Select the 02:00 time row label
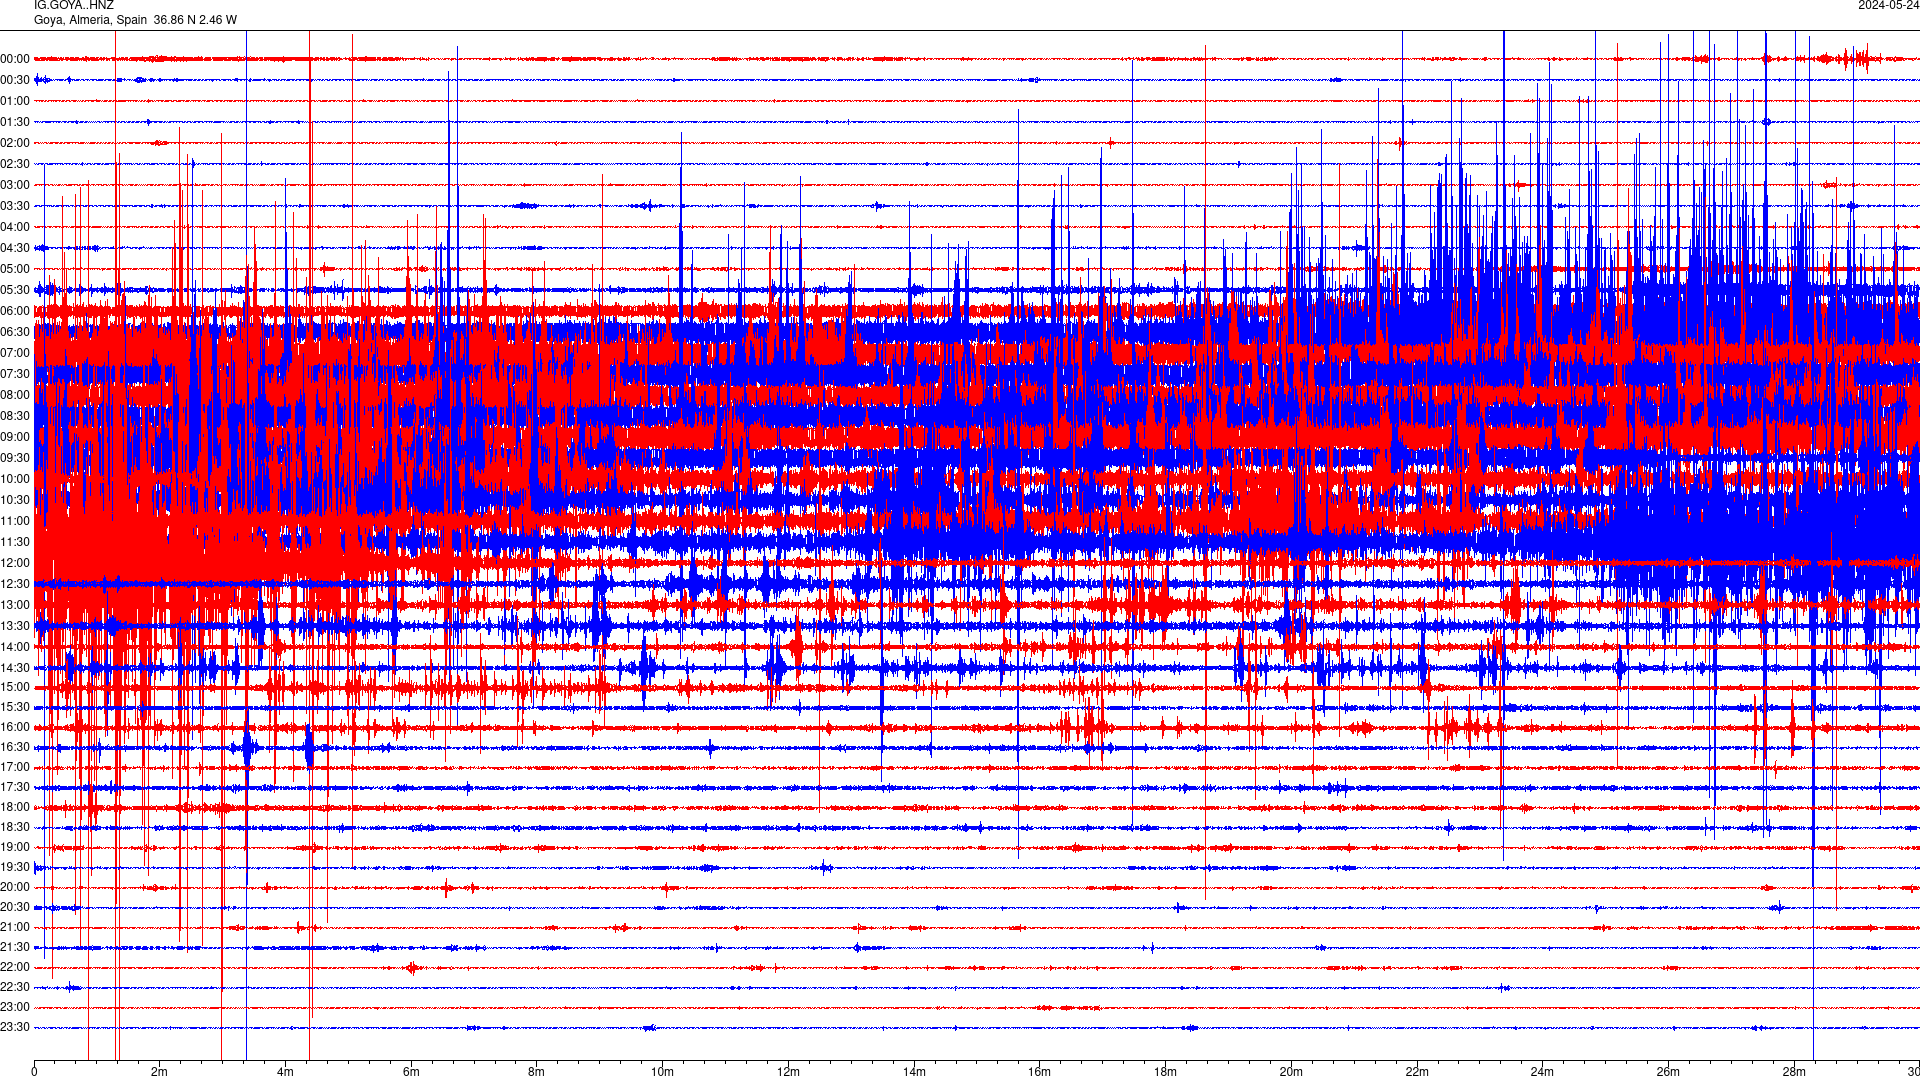Screen dimensions: 1920x1080 point(15,143)
